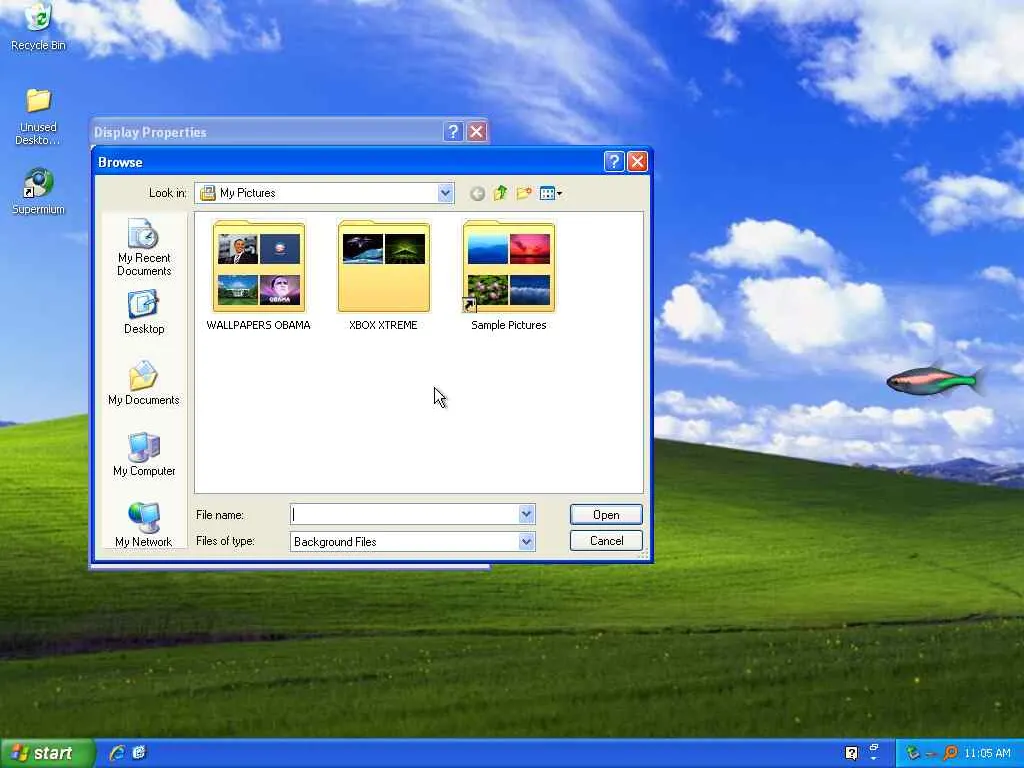Click the orange magnifier tray icon

coord(951,753)
